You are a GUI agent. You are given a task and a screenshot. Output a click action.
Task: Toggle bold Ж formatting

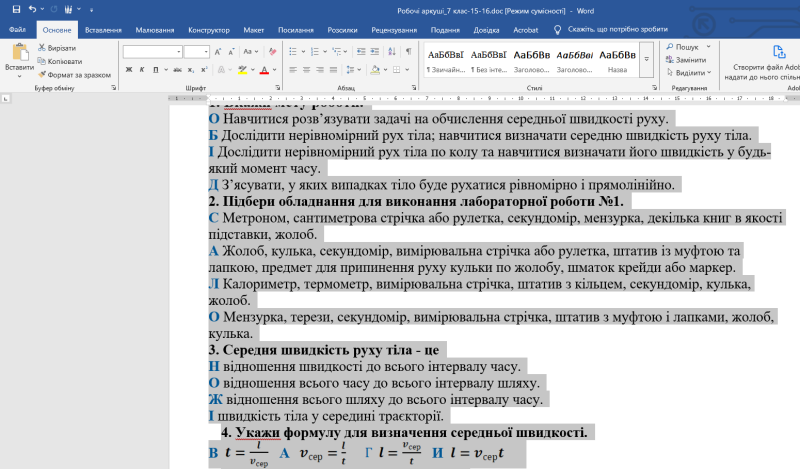[129, 69]
